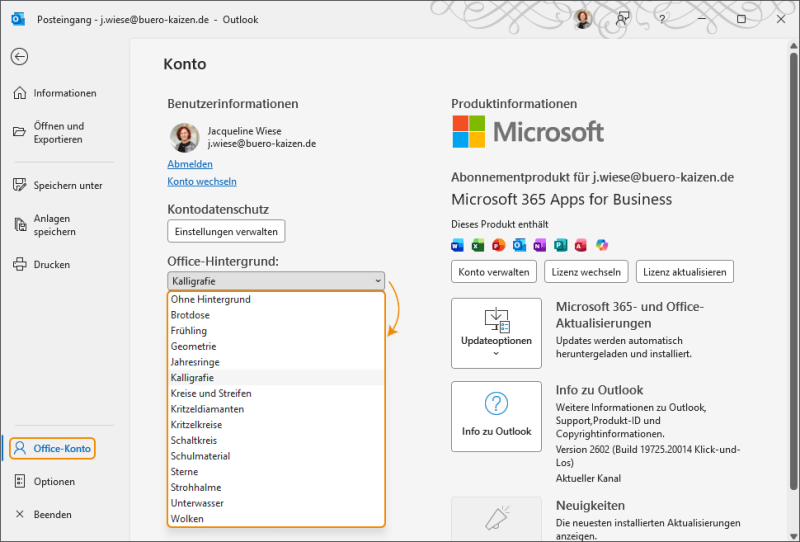Choose Speichern unter in sidebar
This screenshot has height=542, width=800.
58,185
